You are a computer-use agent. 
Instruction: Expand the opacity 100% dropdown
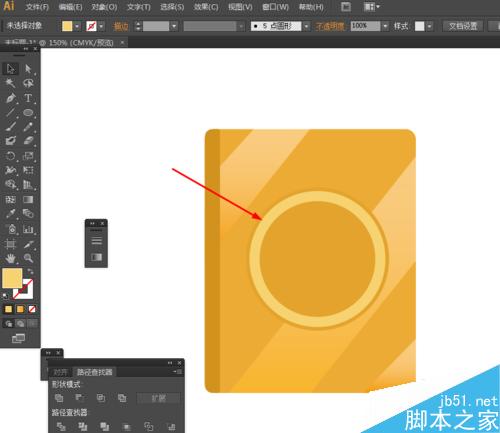[385, 26]
